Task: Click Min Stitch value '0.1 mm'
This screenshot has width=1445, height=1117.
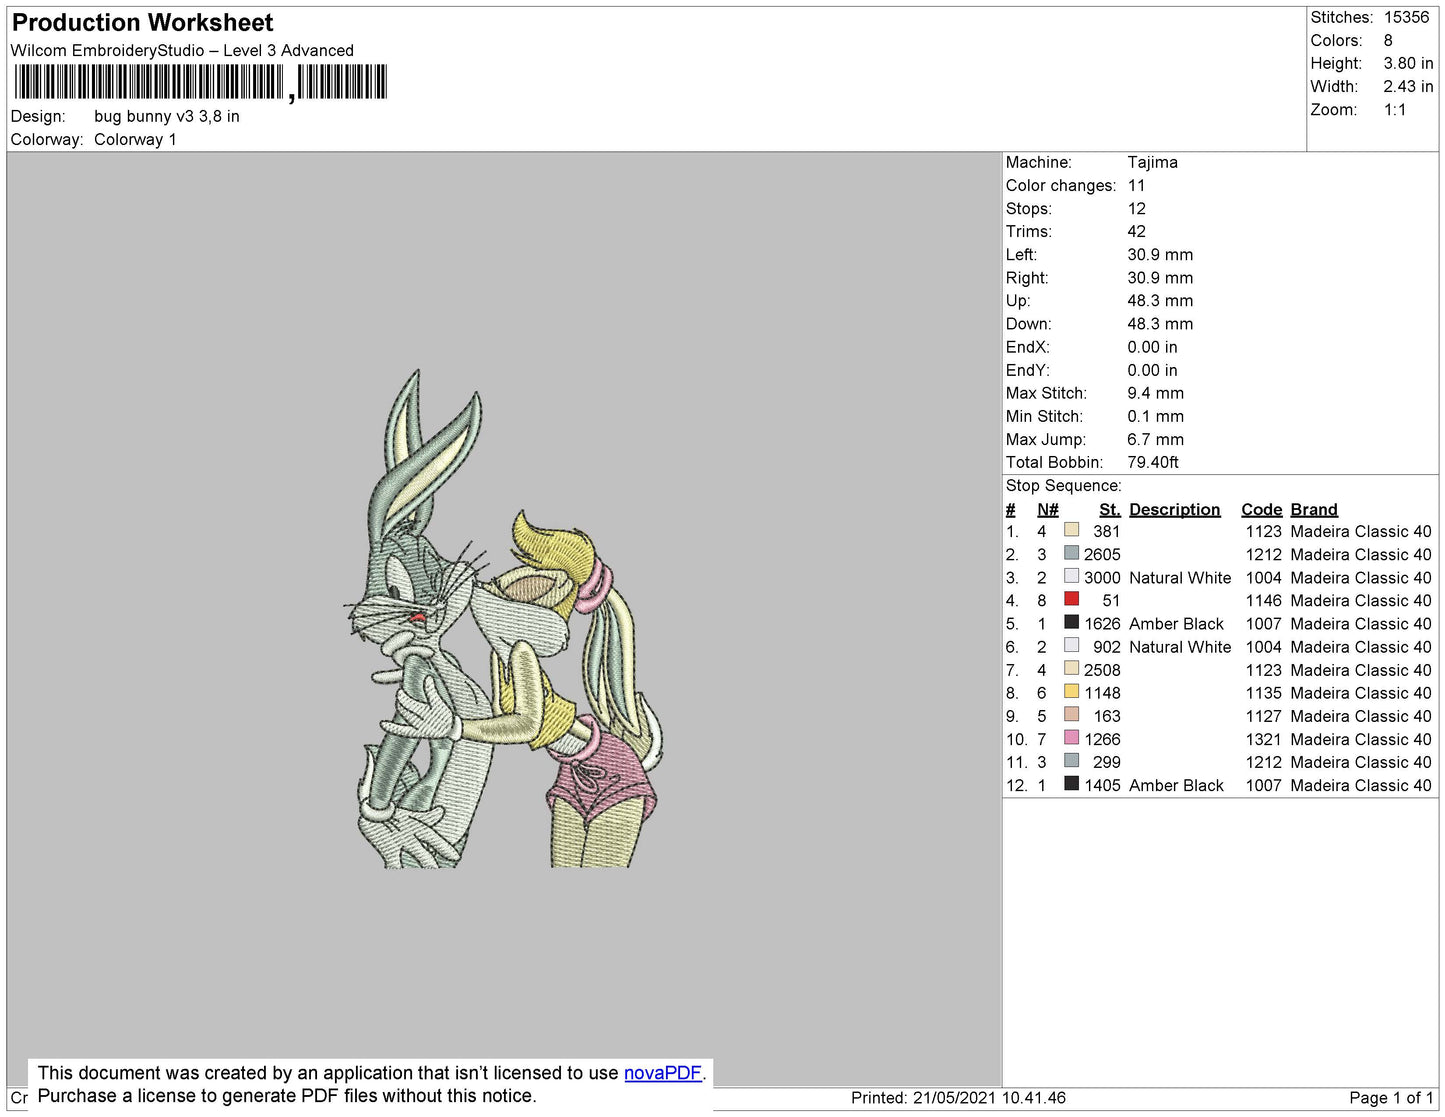Action: point(1155,416)
